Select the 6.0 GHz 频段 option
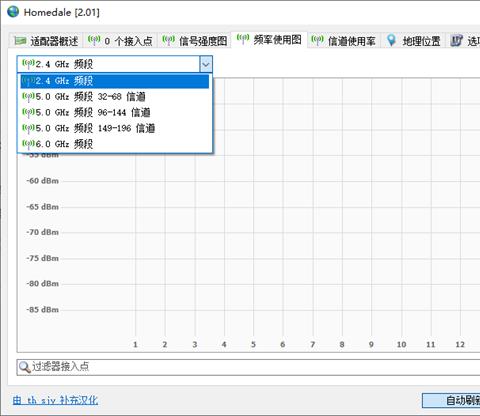This screenshot has height=416, width=480. click(115, 144)
